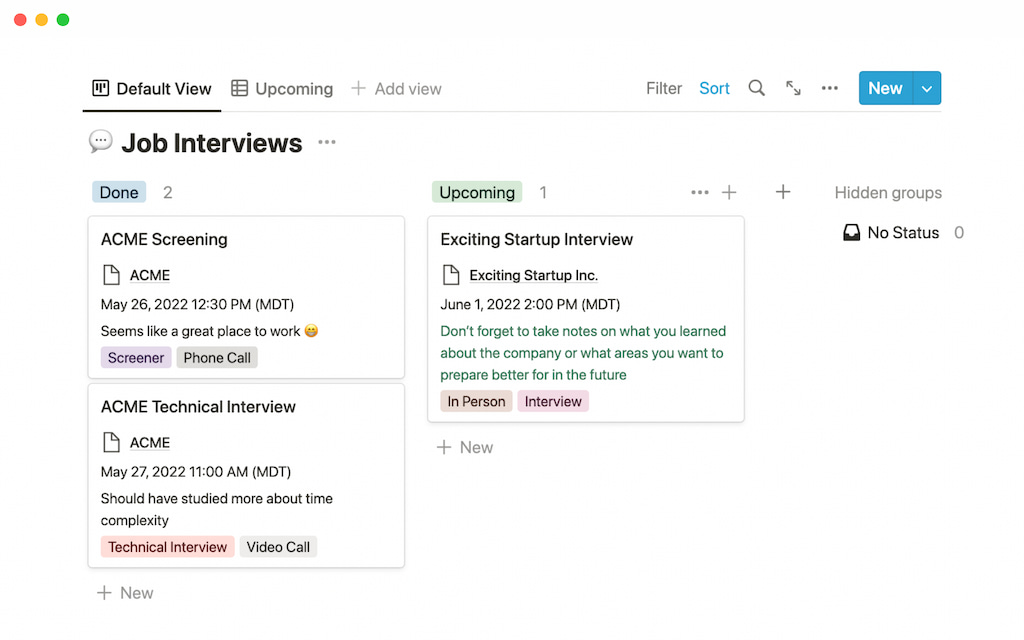Open the Sort options
This screenshot has height=640, width=1024.
point(714,88)
